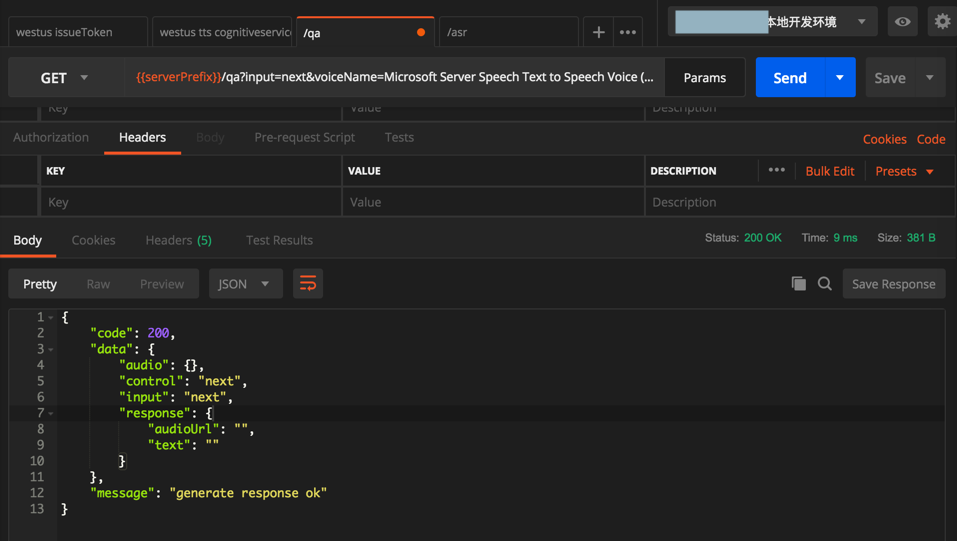This screenshot has width=957, height=541.
Task: Click the "audio": {} JSON line
Action: (161, 365)
